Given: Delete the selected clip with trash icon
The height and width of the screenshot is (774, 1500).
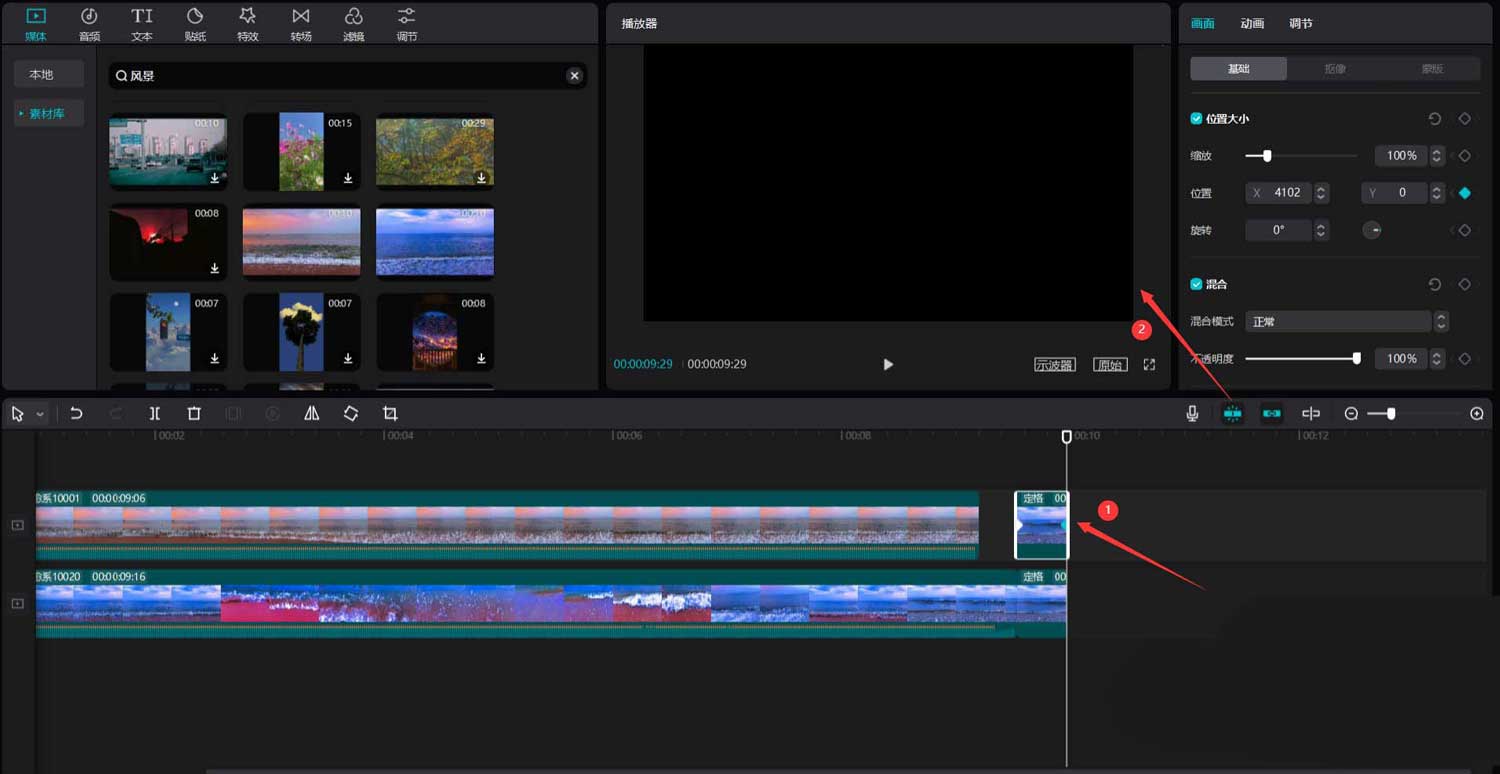Looking at the screenshot, I should pos(194,413).
